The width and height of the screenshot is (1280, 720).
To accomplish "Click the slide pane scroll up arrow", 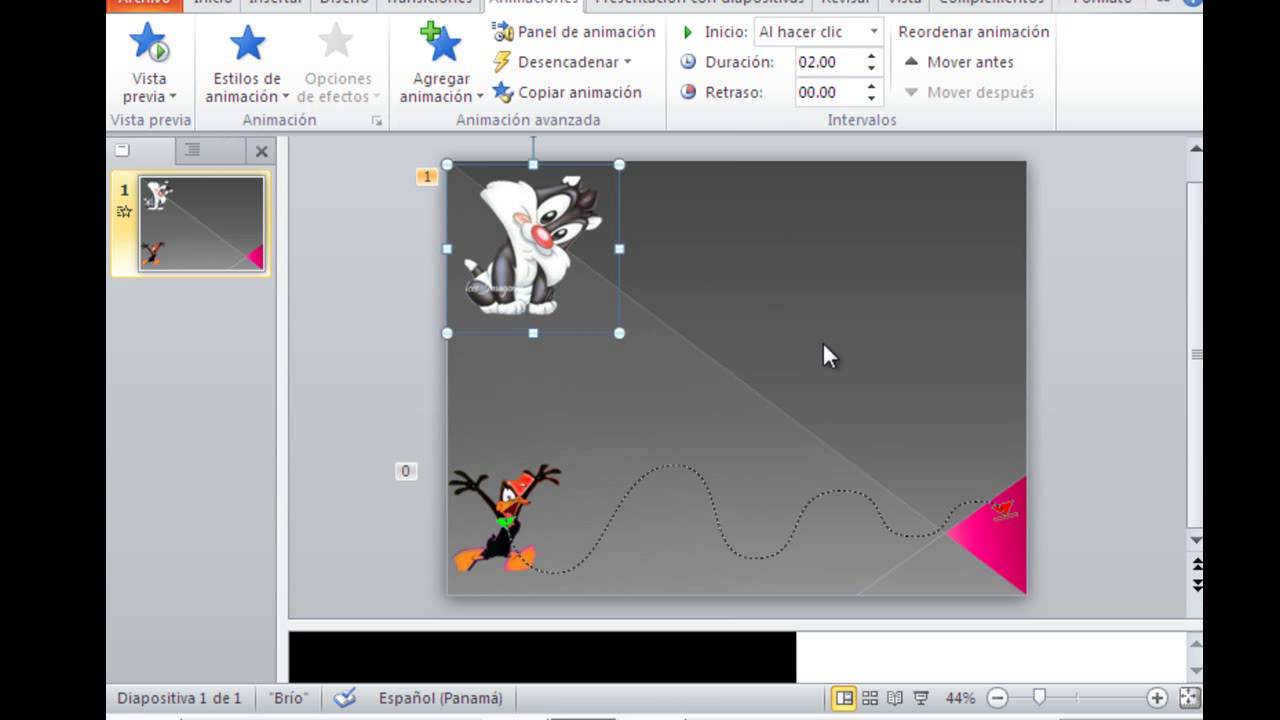I will 1195,148.
